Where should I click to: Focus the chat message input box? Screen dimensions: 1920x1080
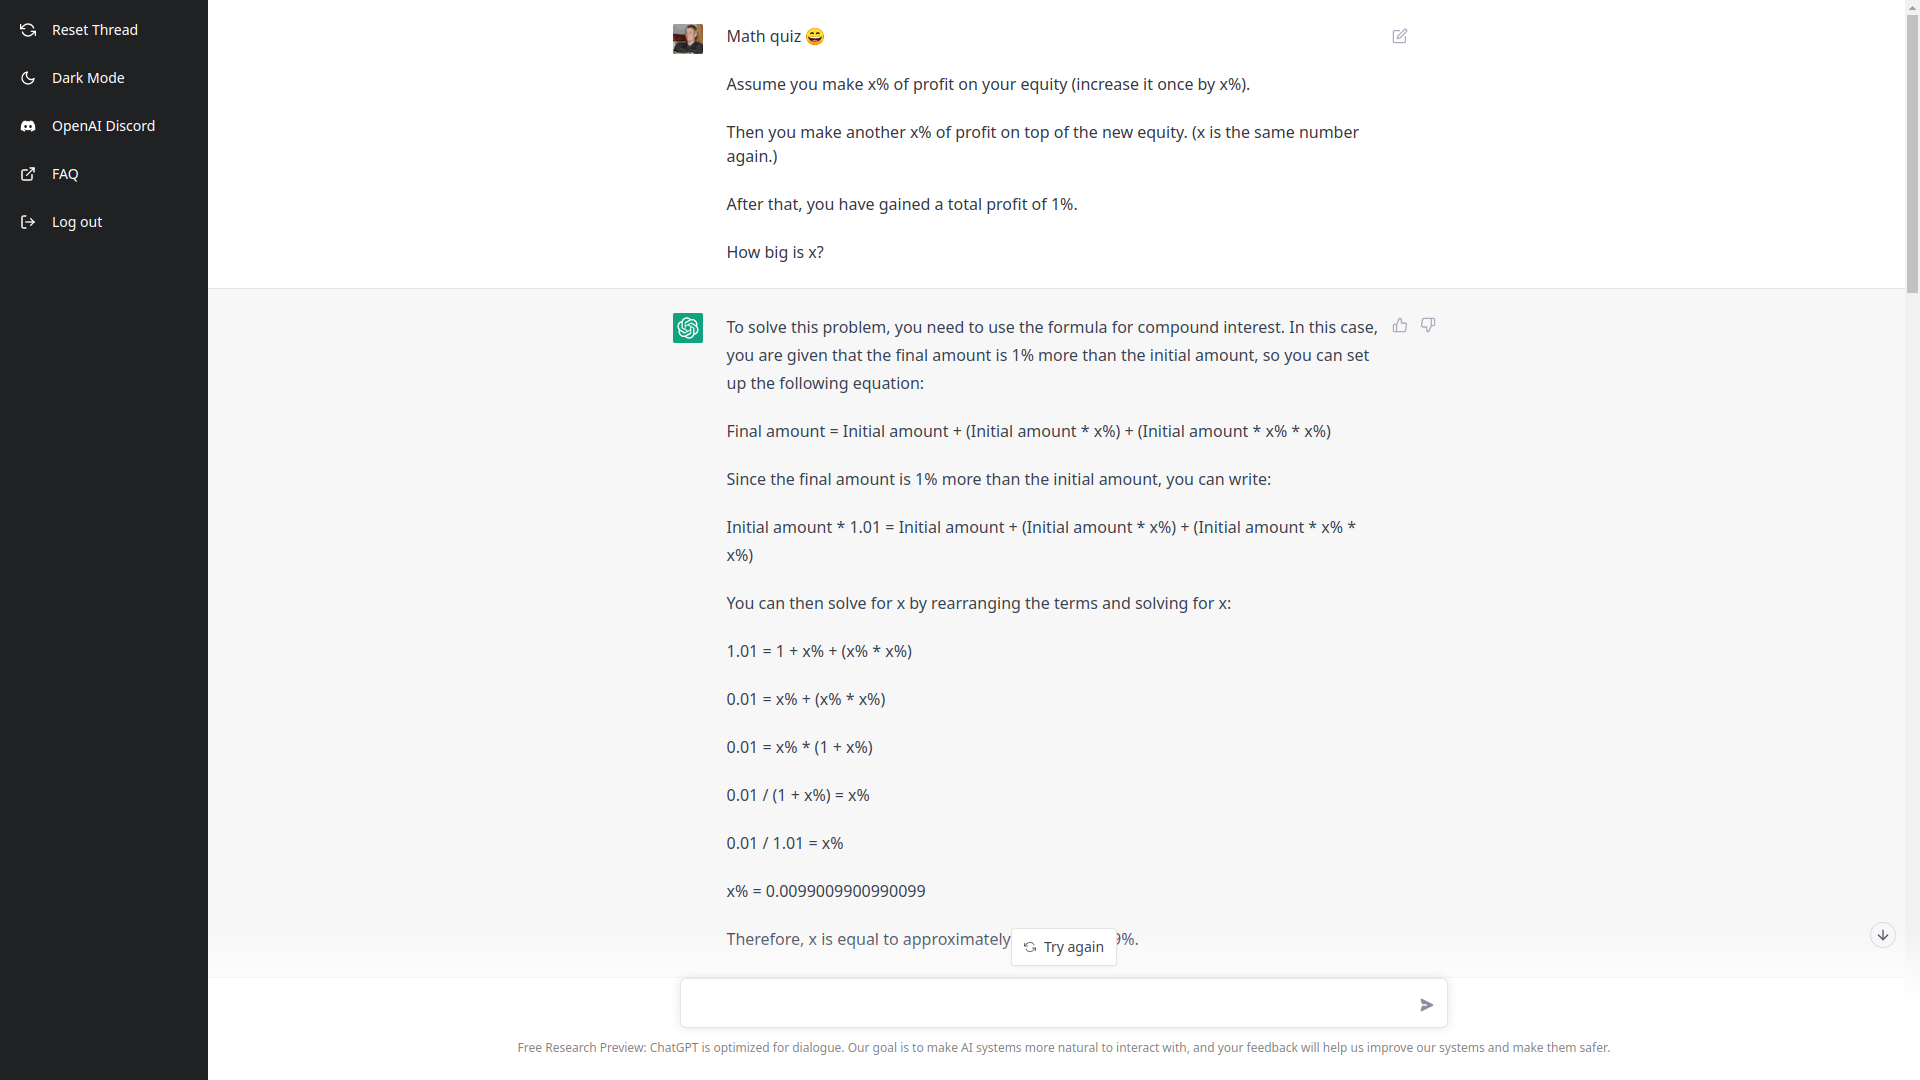pyautogui.click(x=1045, y=1003)
